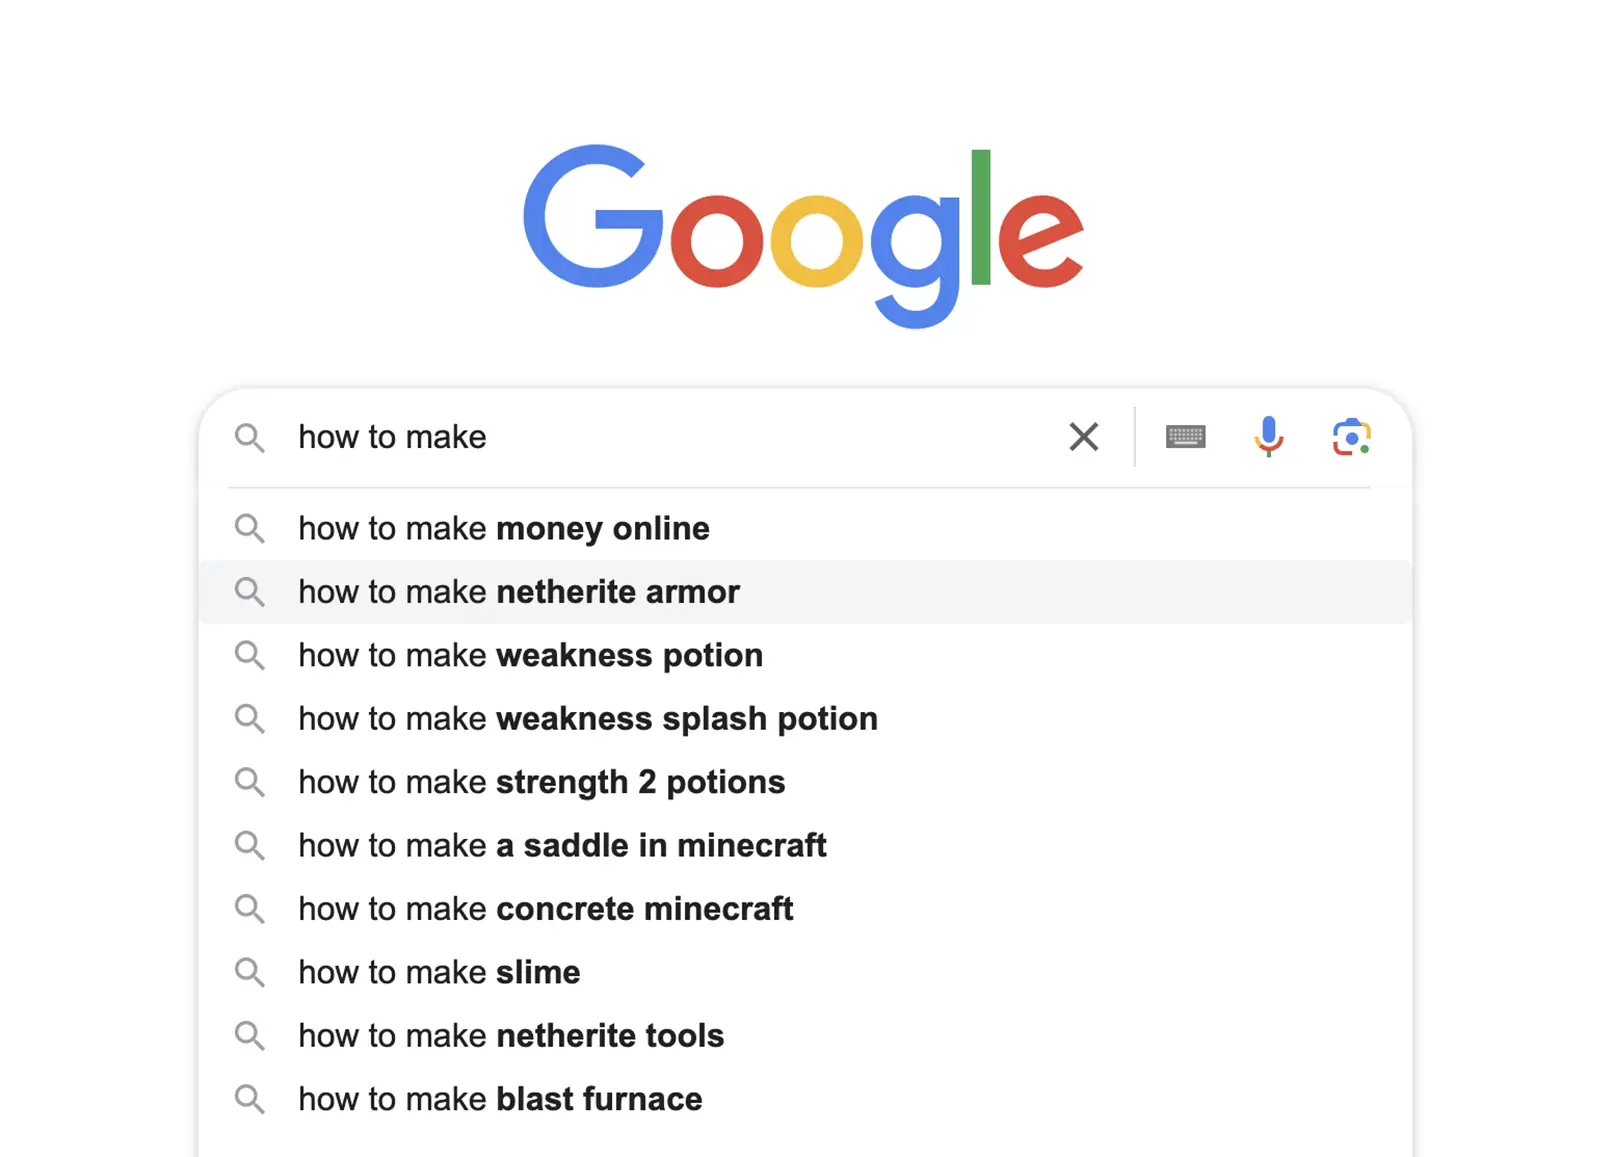Click the search icon beside 'blast furnace' suggestion
The width and height of the screenshot is (1612, 1157).
pyautogui.click(x=249, y=1100)
